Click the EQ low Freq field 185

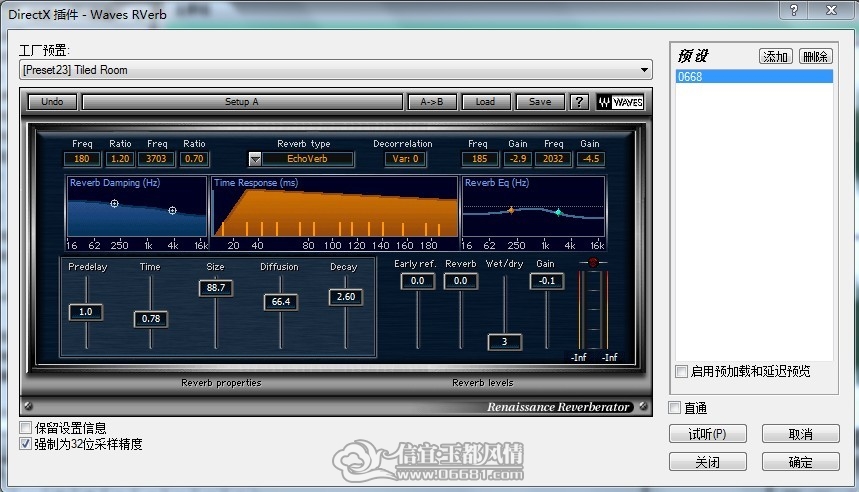click(x=479, y=159)
